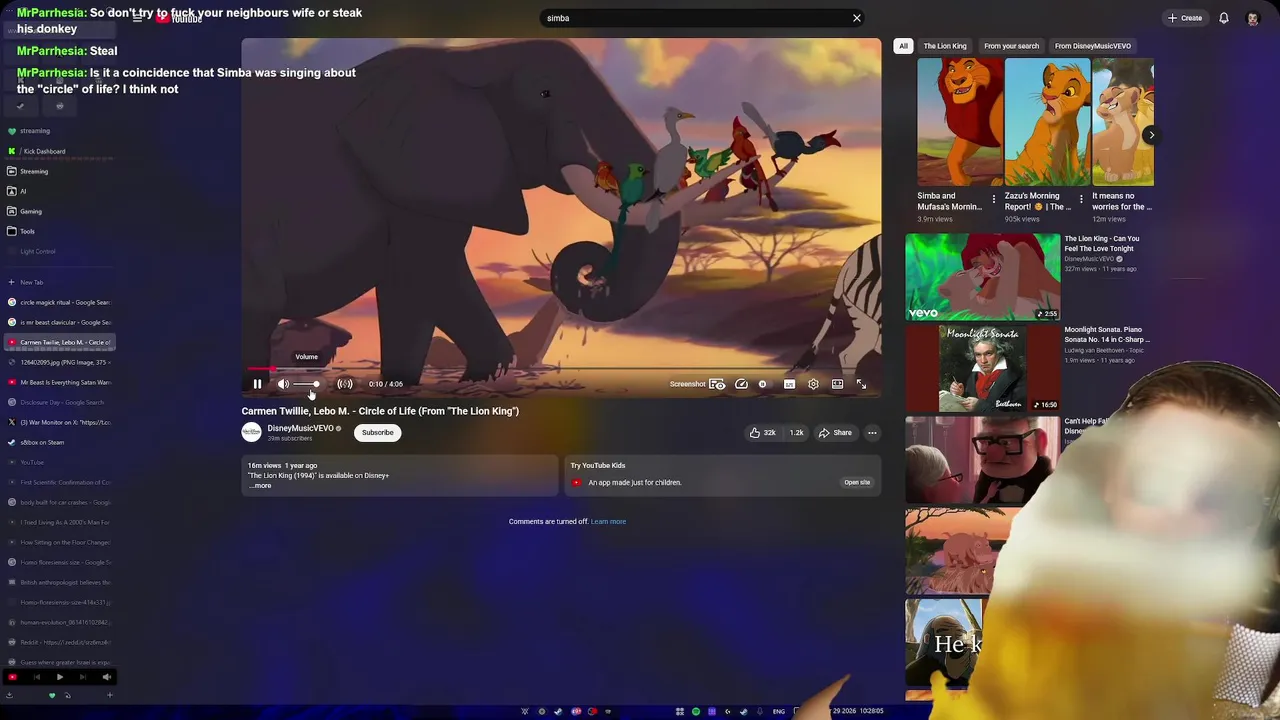1280x720 pixels.
Task: Skip to previous track in sidebar player
Action: [36, 677]
